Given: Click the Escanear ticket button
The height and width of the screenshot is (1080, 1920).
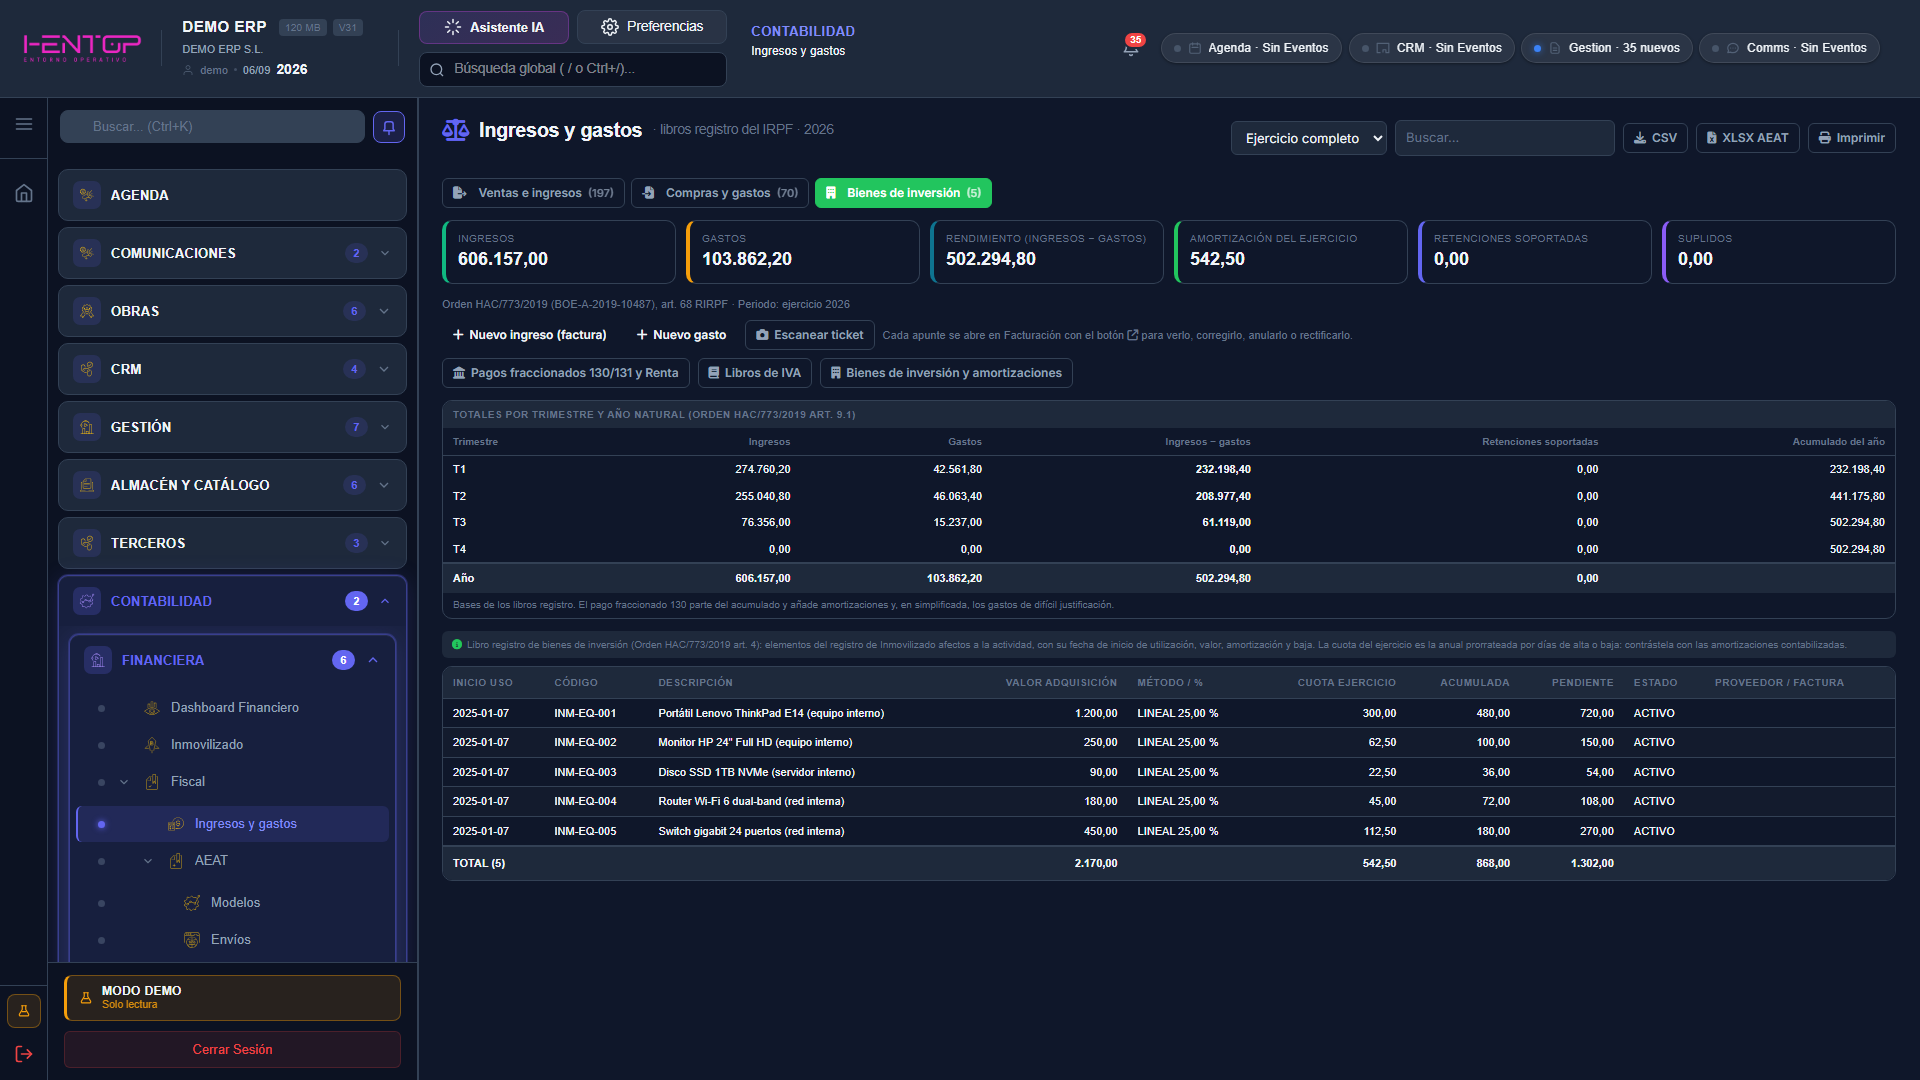Looking at the screenshot, I should click(x=810, y=335).
